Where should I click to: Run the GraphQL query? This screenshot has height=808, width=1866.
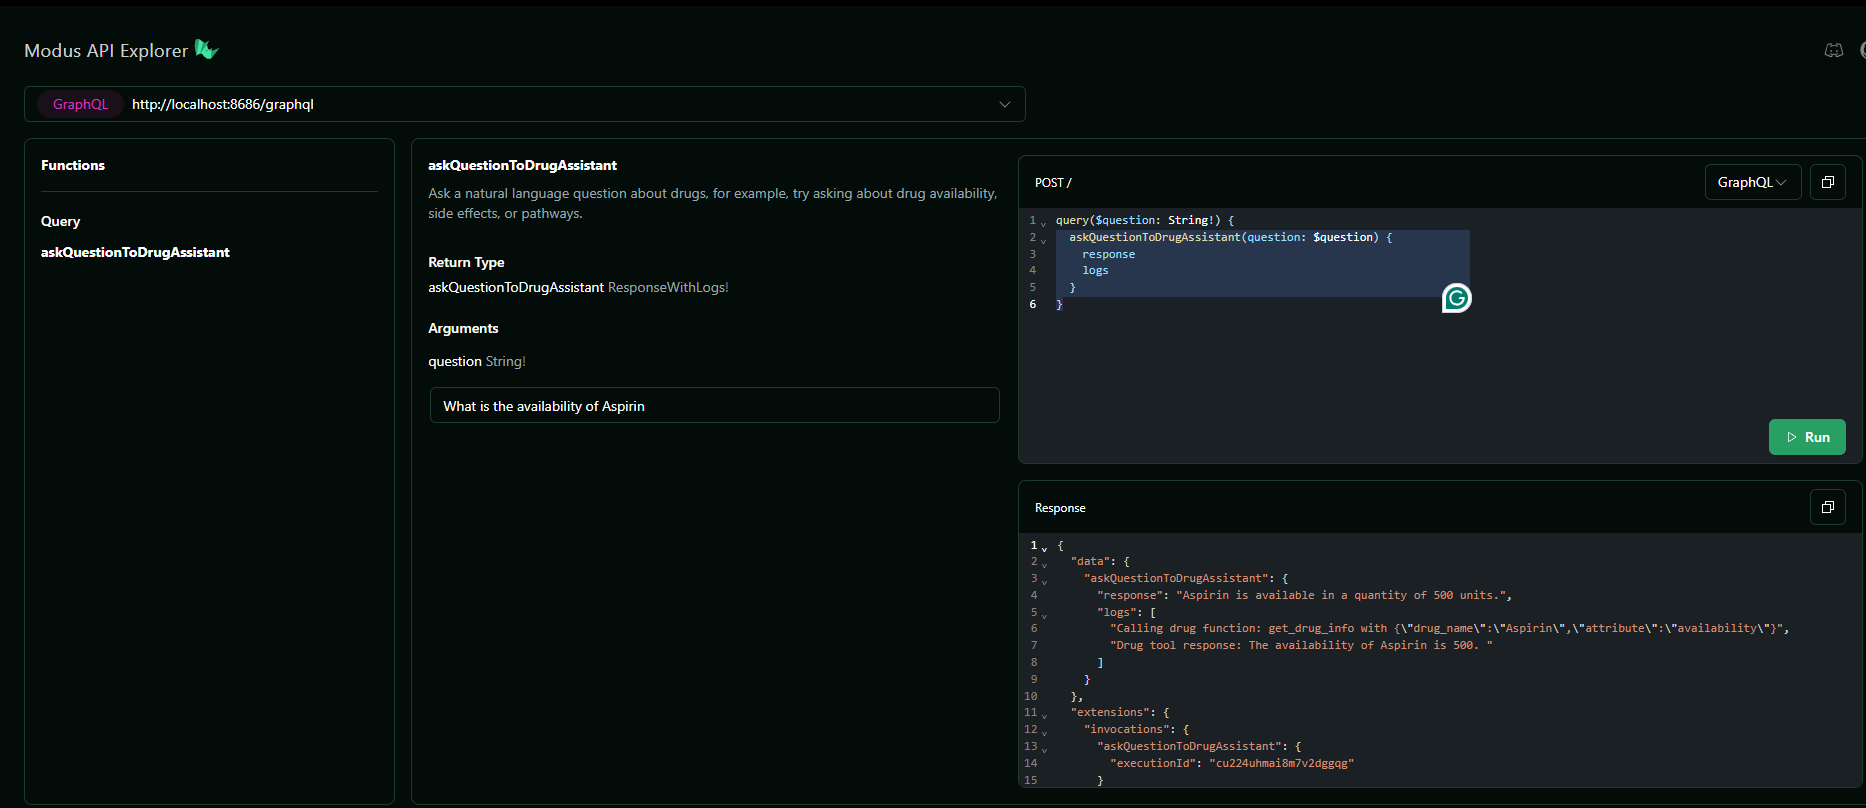point(1806,437)
